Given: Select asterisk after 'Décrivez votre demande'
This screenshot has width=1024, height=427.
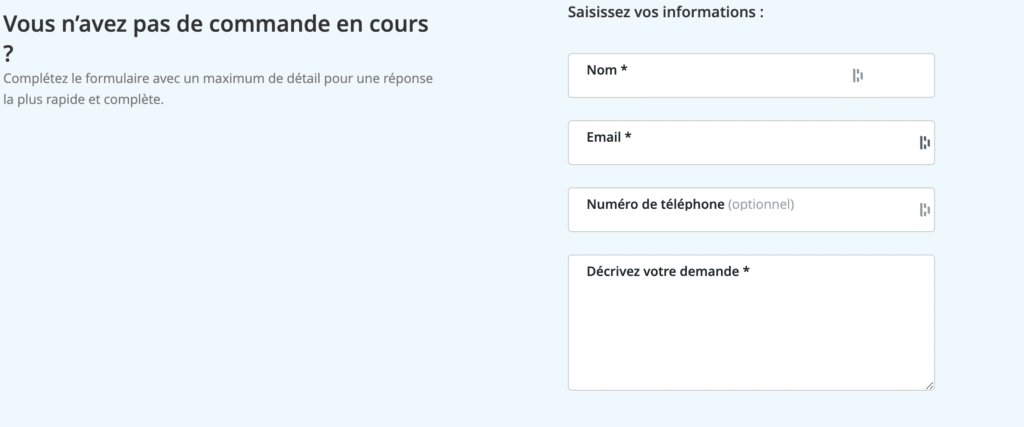Looking at the screenshot, I should point(746,270).
